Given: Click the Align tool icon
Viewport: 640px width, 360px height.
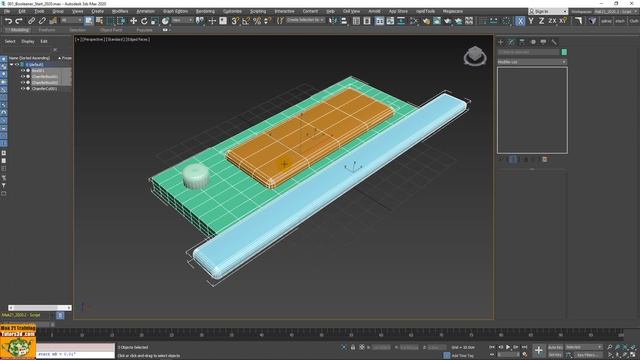Looking at the screenshot, I should pos(344,21).
